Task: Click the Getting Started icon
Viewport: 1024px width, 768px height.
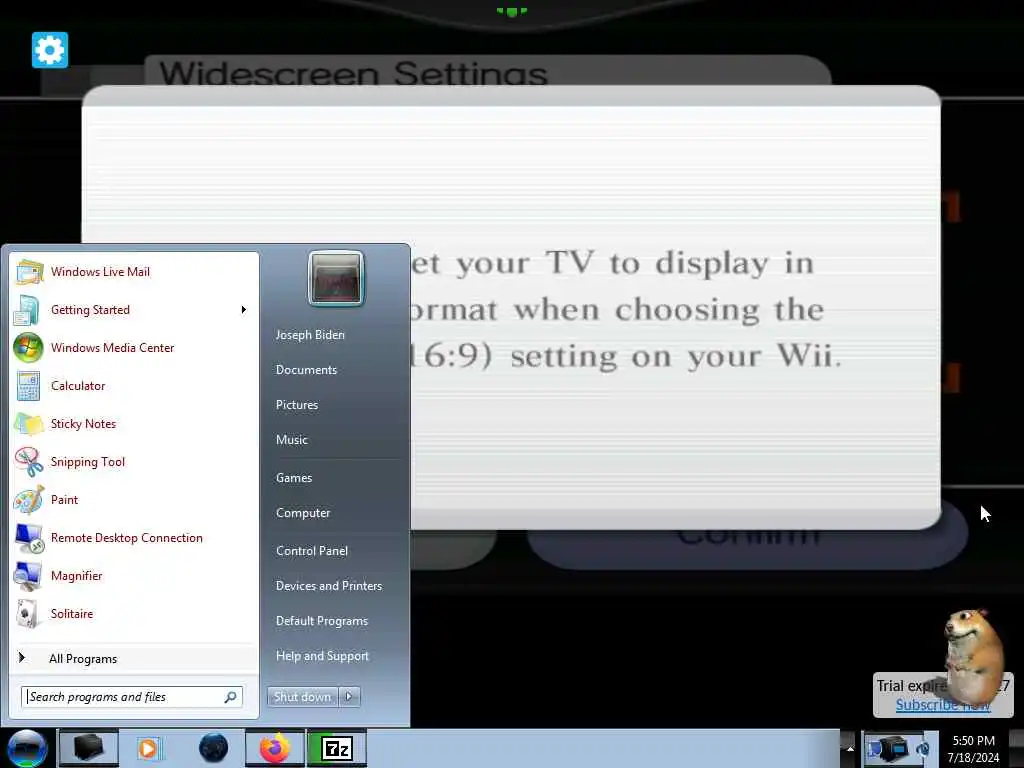Action: [x=27, y=310]
